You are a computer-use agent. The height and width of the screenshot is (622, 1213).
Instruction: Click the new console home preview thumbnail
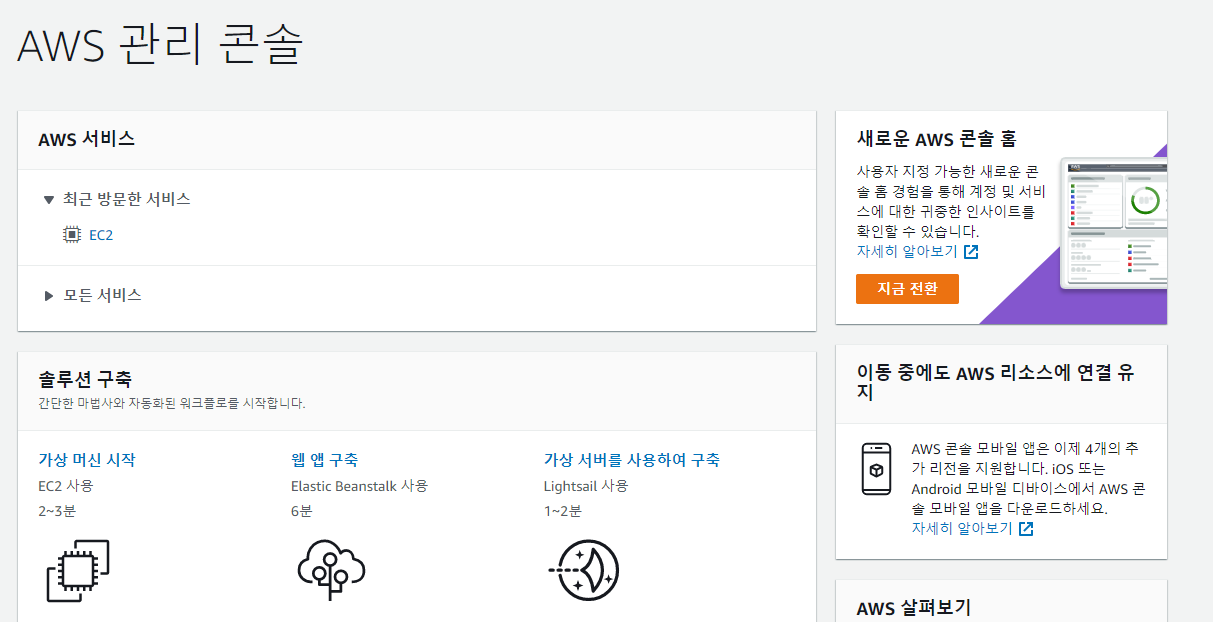pyautogui.click(x=1113, y=224)
